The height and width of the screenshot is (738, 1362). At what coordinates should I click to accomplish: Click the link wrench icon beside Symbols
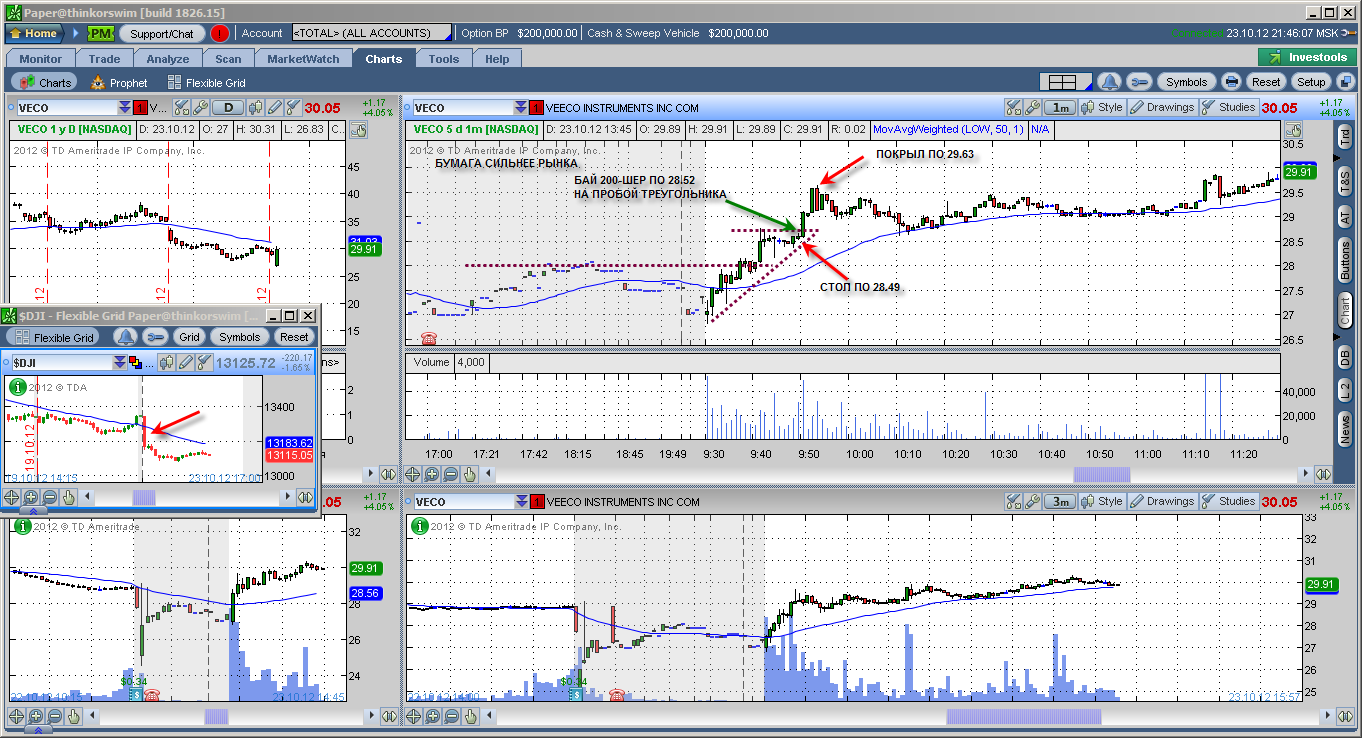(x=1138, y=82)
